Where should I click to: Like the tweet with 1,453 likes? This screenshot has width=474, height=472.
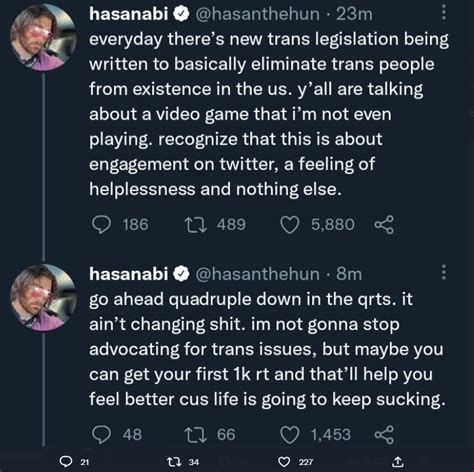pyautogui.click(x=289, y=435)
